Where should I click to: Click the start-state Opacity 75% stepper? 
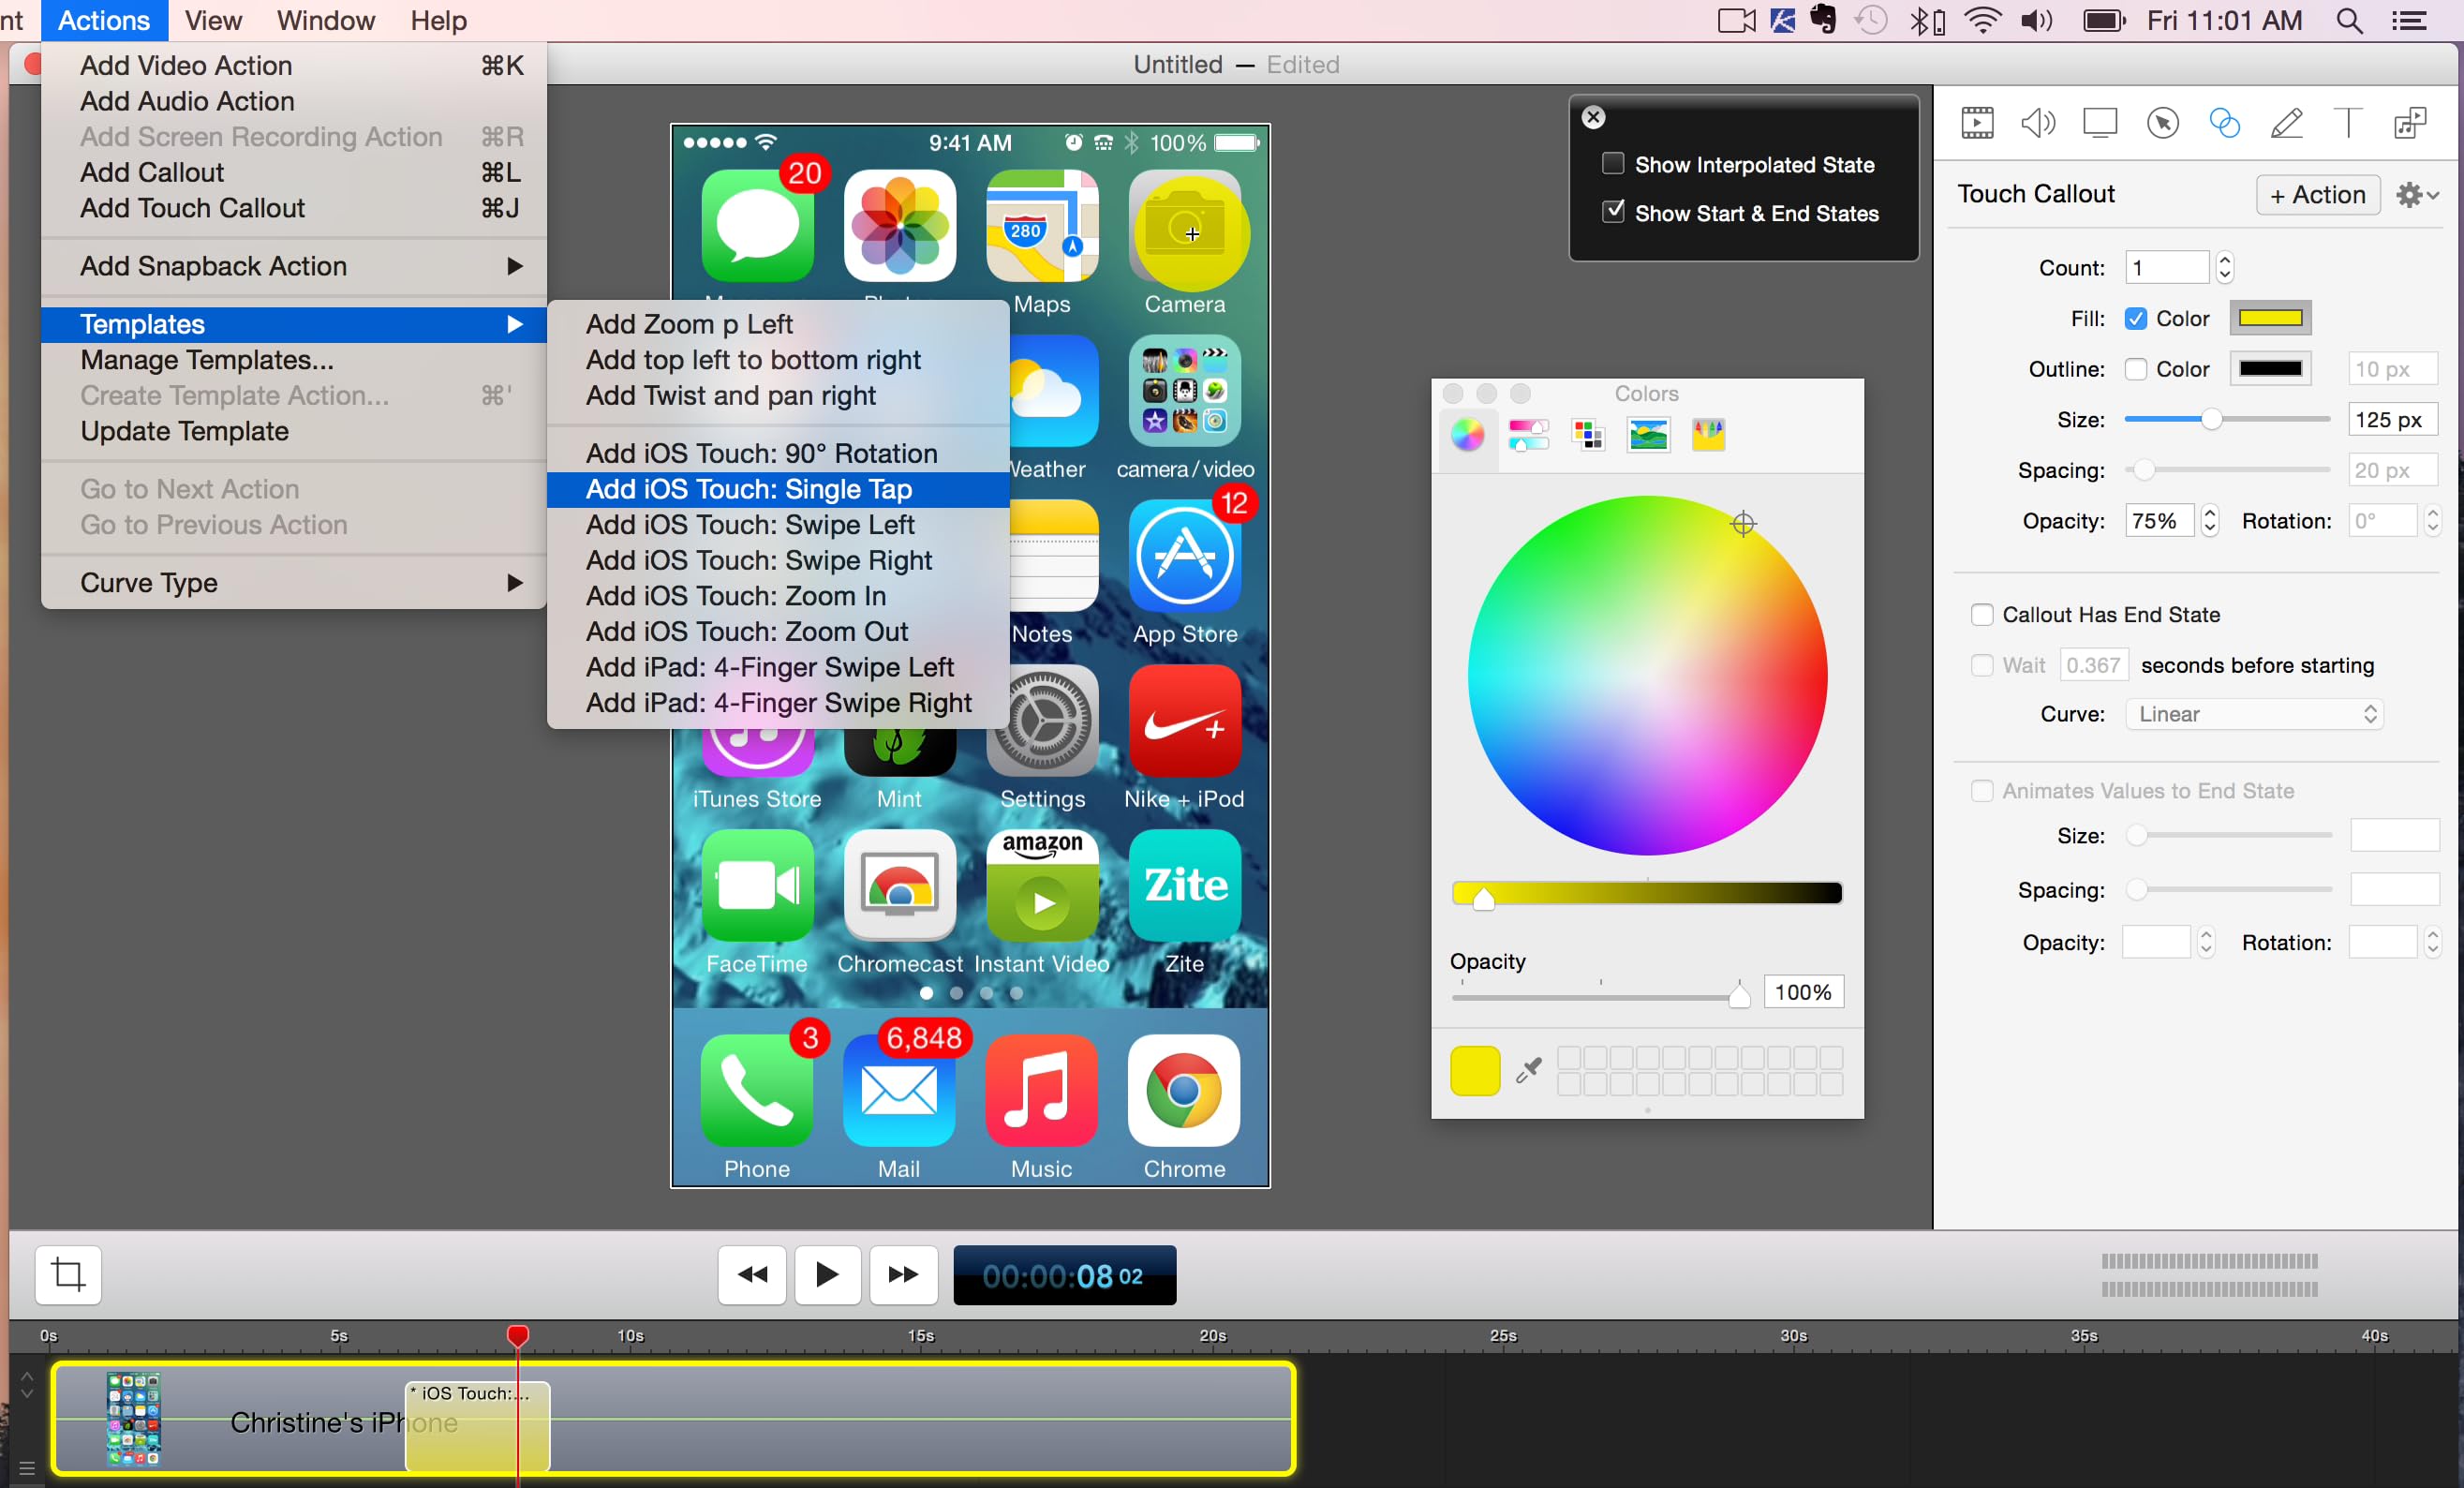tap(2210, 521)
